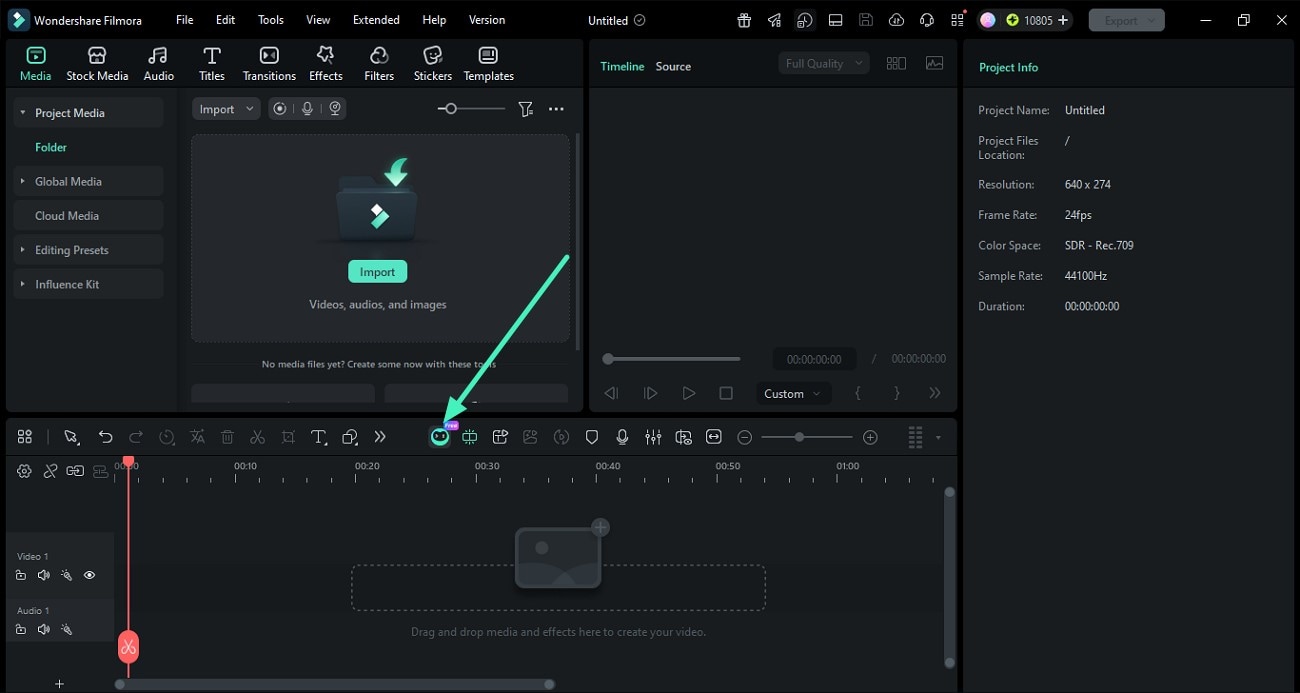Click the preview grid layout icon

point(896,63)
